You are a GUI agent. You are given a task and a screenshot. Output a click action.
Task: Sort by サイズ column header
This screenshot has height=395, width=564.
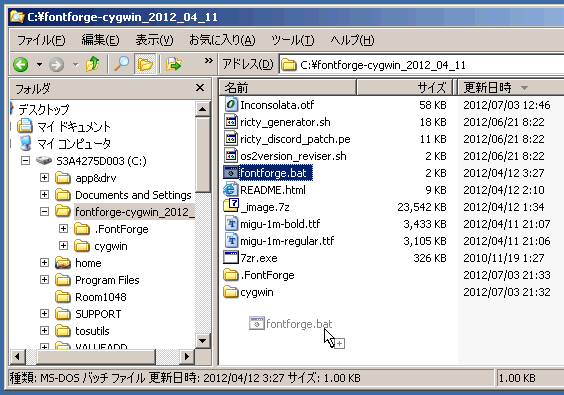(x=405, y=87)
